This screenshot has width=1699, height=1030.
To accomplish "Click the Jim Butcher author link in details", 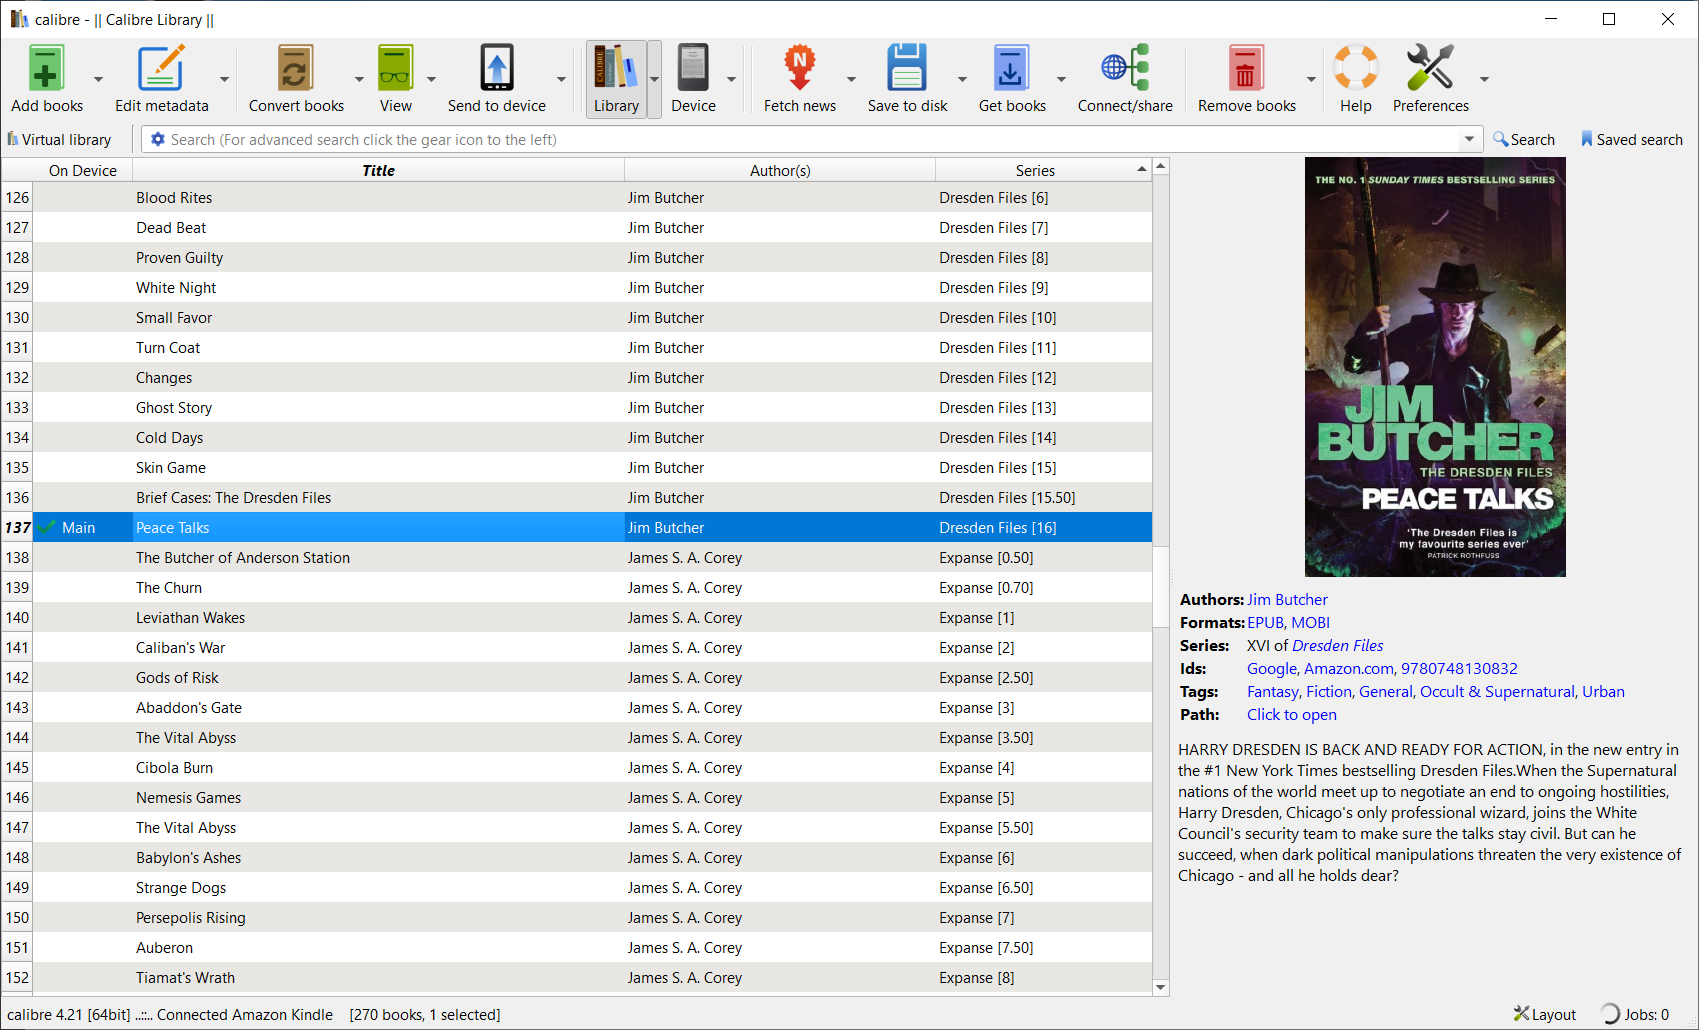I will (x=1287, y=600).
